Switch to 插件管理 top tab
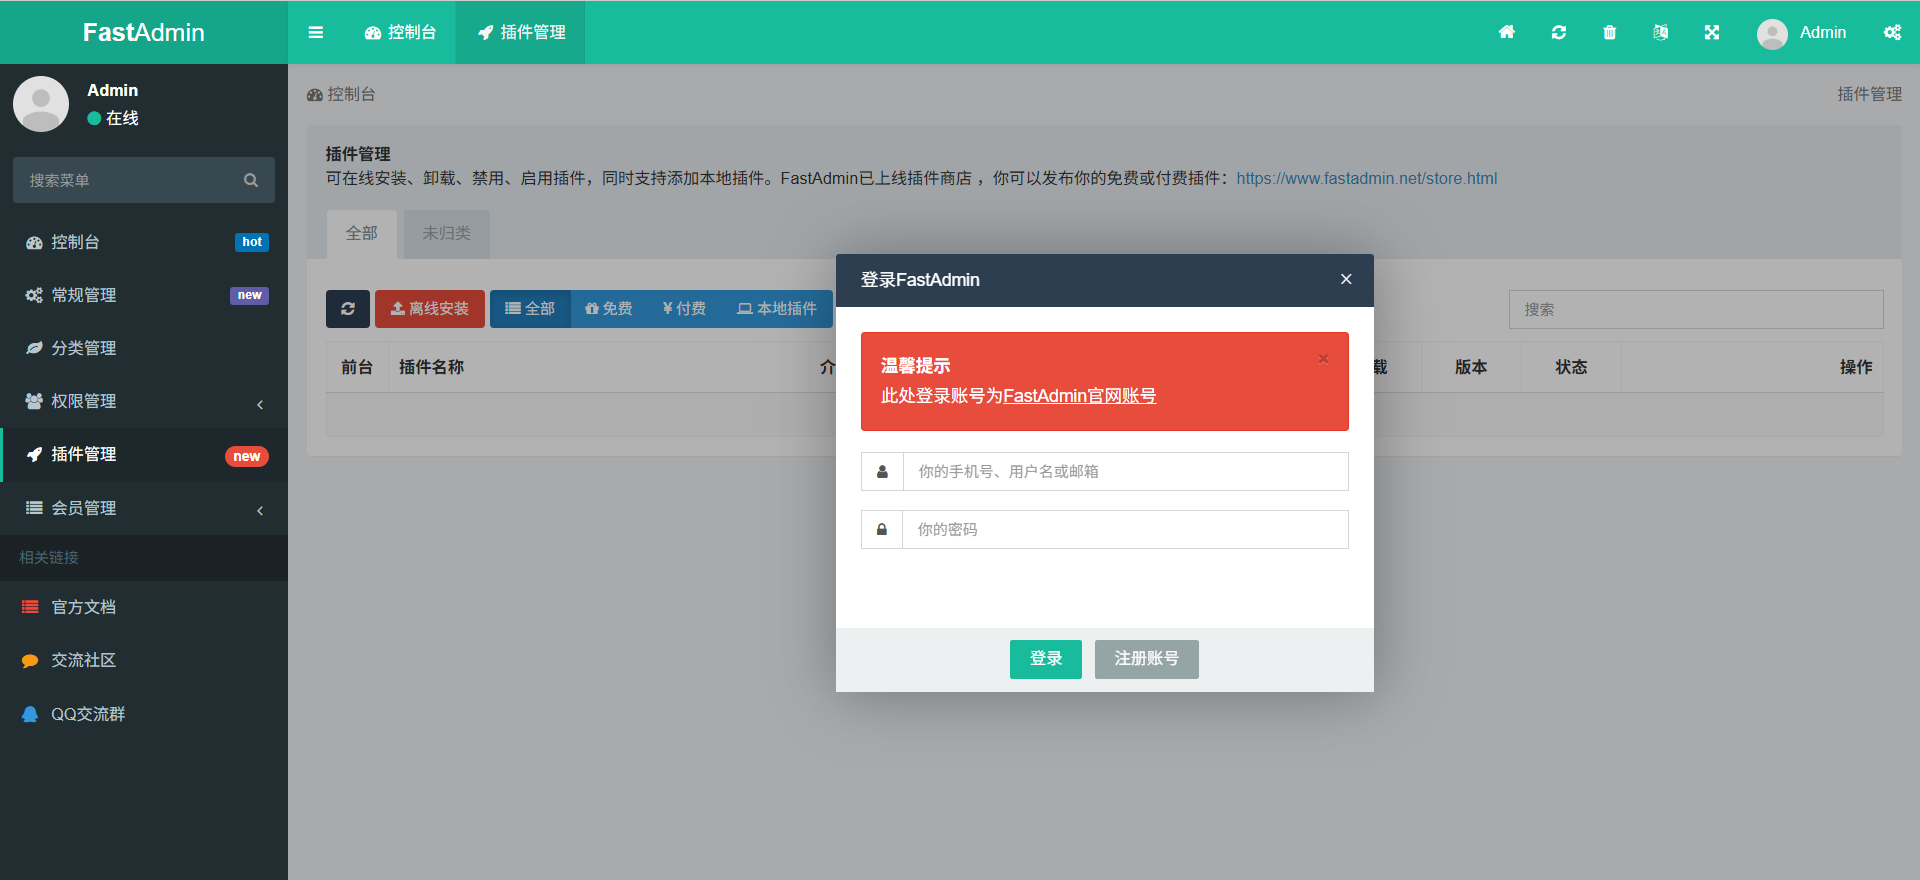 (x=521, y=32)
